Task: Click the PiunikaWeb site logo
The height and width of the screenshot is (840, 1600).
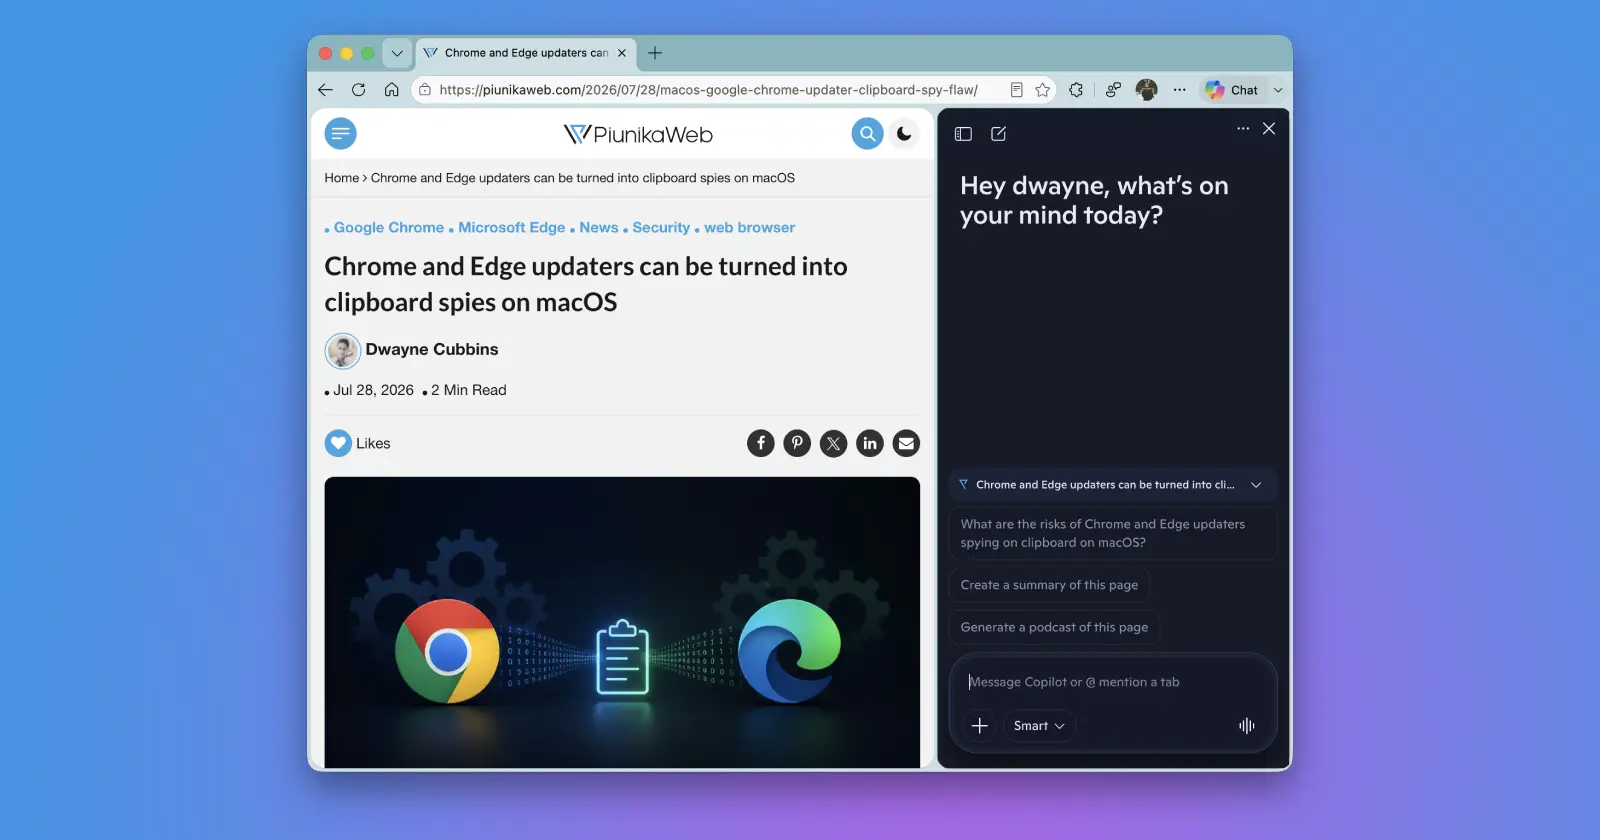Action: [x=638, y=134]
